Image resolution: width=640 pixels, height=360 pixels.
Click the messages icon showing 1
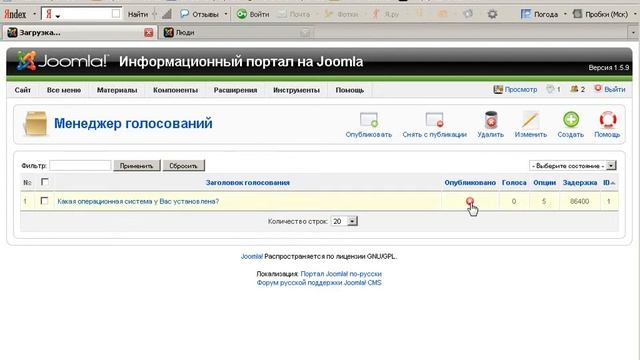(x=551, y=89)
